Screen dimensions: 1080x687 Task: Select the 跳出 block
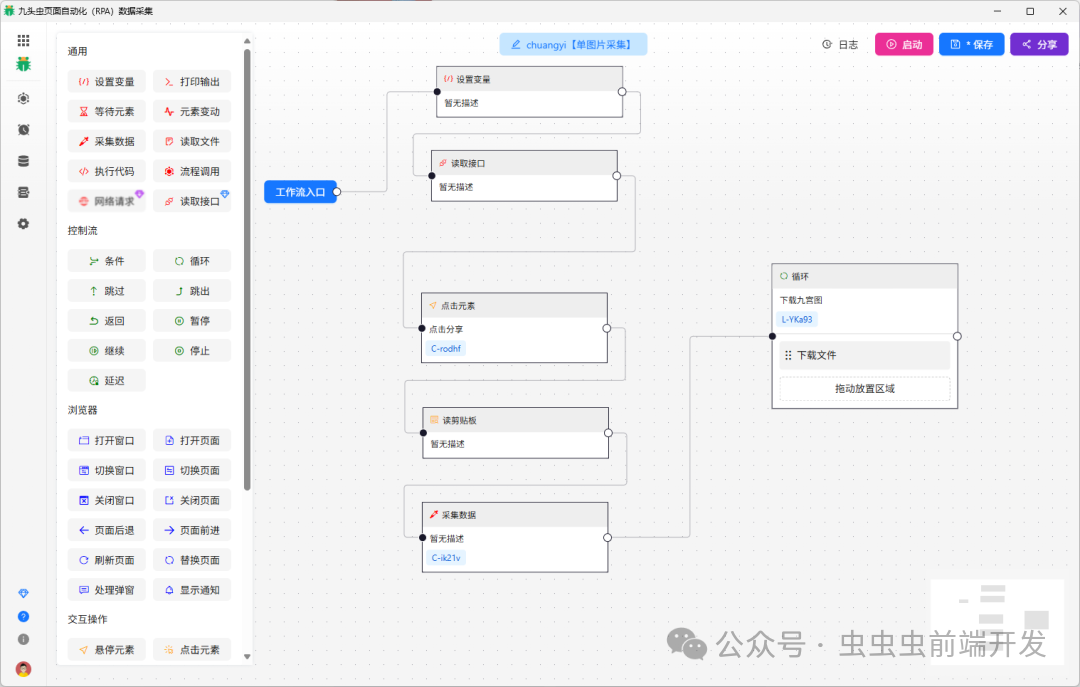click(192, 291)
